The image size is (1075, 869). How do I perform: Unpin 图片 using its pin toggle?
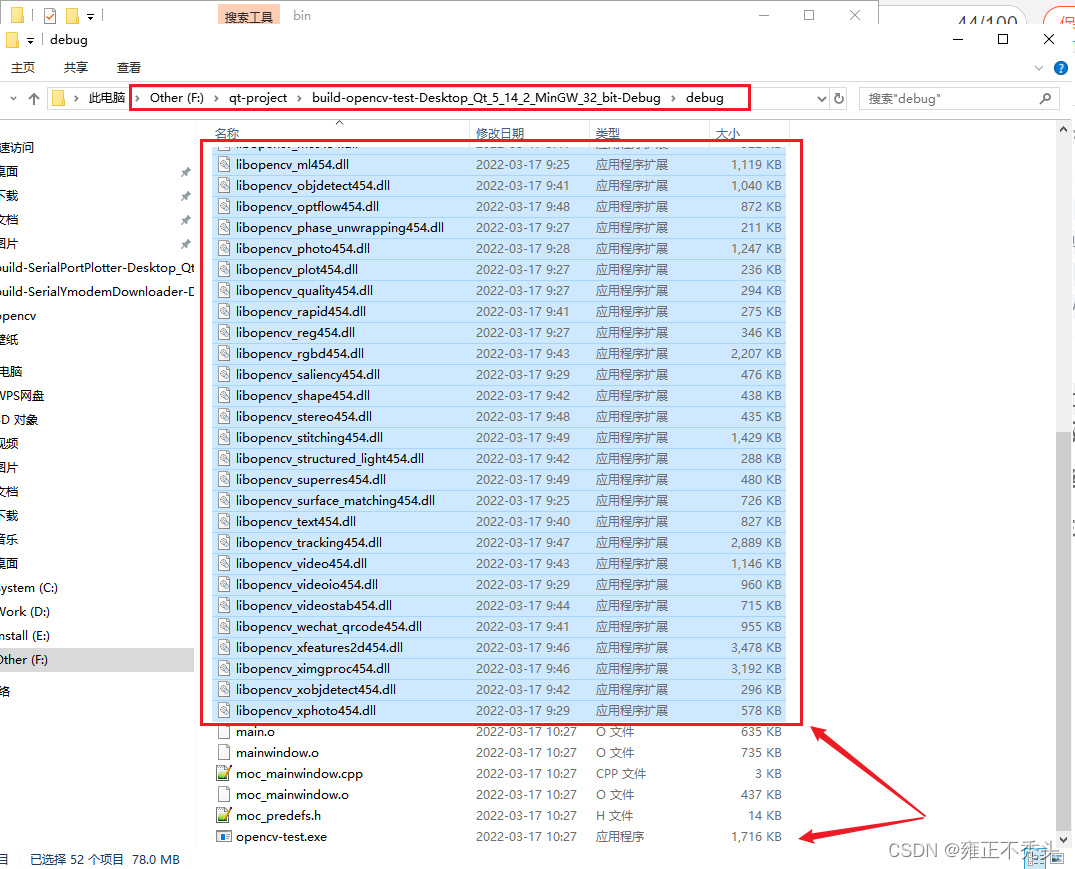tap(186, 244)
